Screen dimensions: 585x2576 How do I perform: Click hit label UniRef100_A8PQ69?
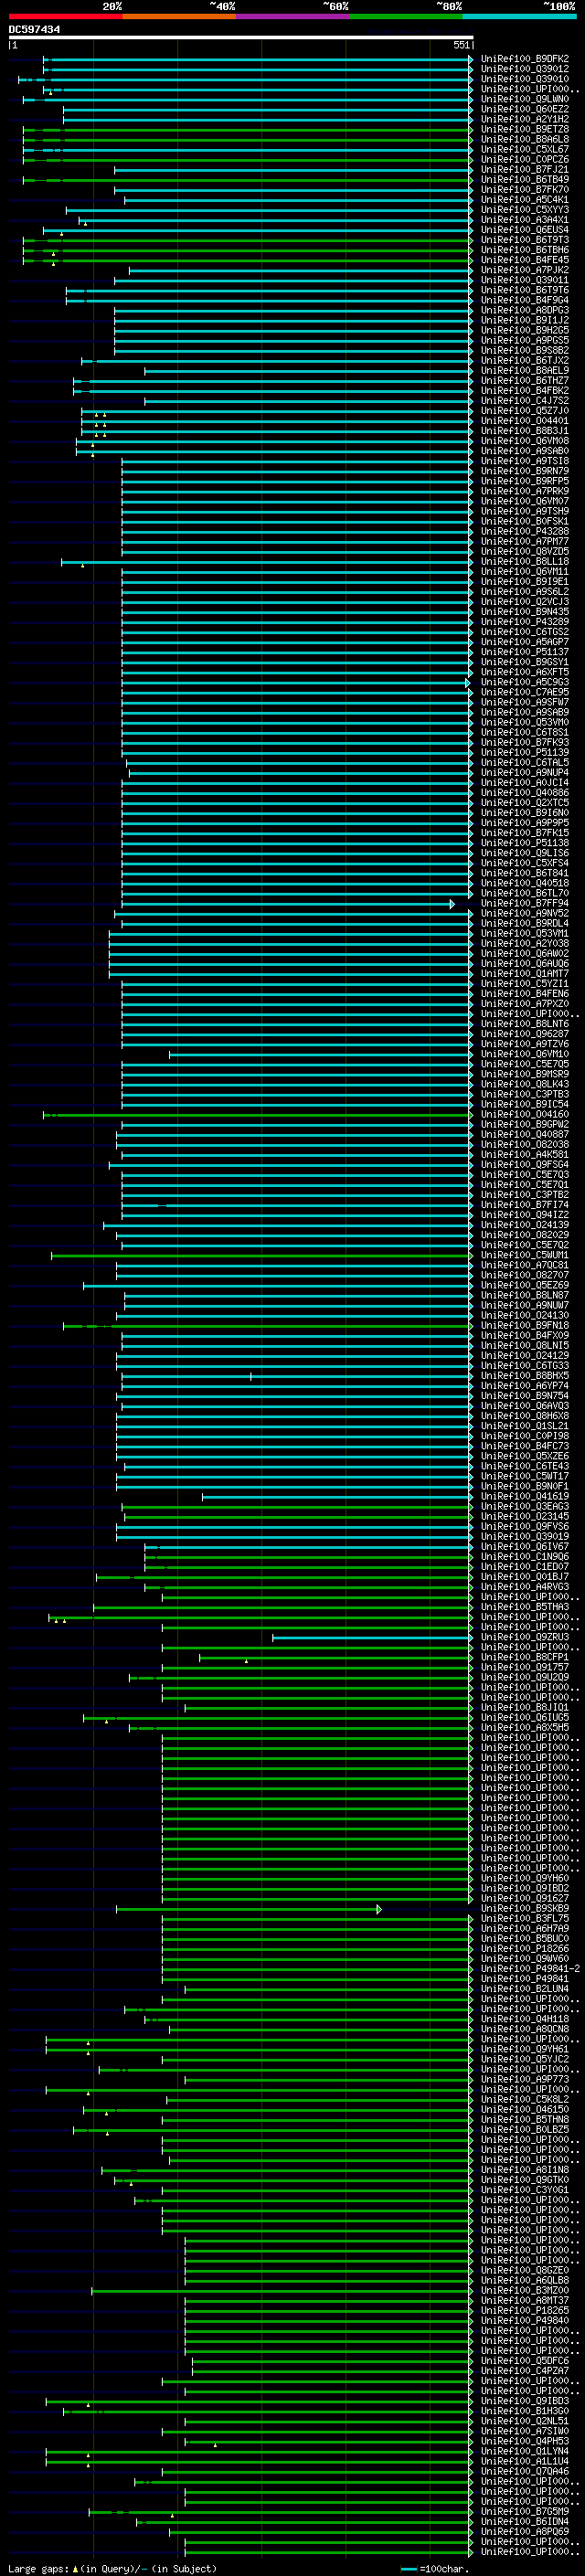tap(525, 2531)
